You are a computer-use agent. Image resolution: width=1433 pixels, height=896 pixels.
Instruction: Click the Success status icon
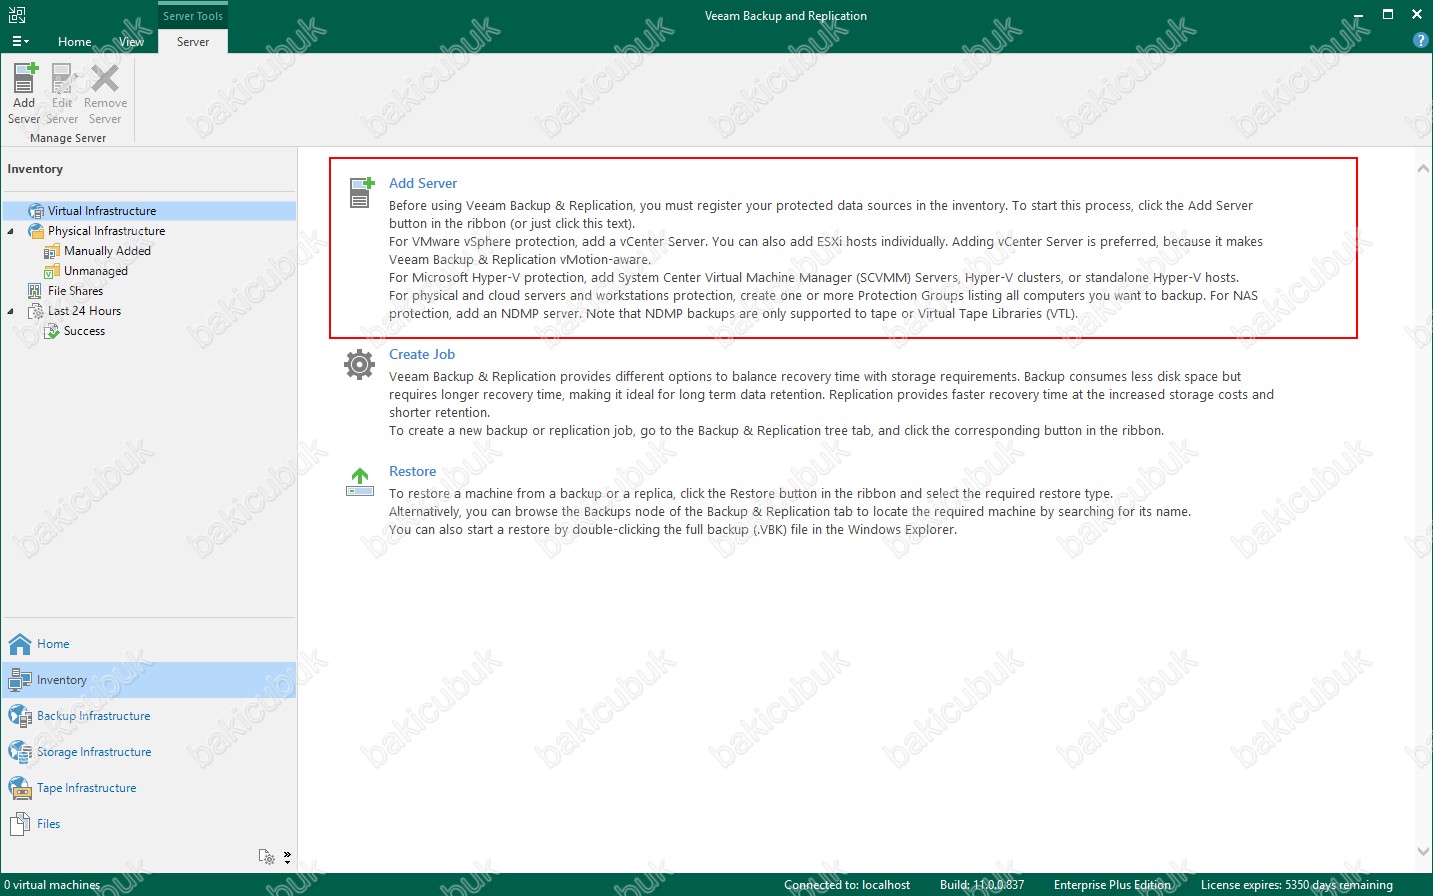(x=52, y=331)
